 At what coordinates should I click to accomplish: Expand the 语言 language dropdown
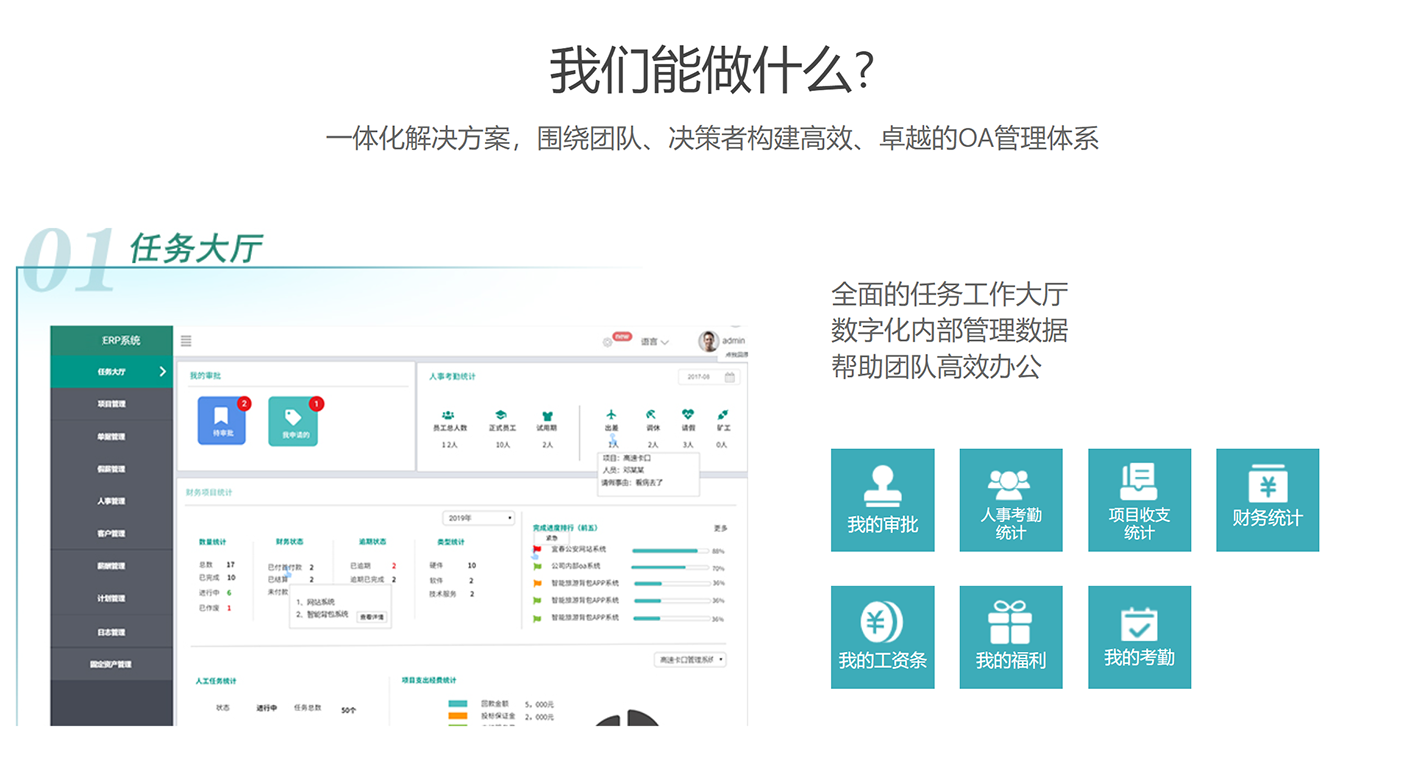pos(655,342)
